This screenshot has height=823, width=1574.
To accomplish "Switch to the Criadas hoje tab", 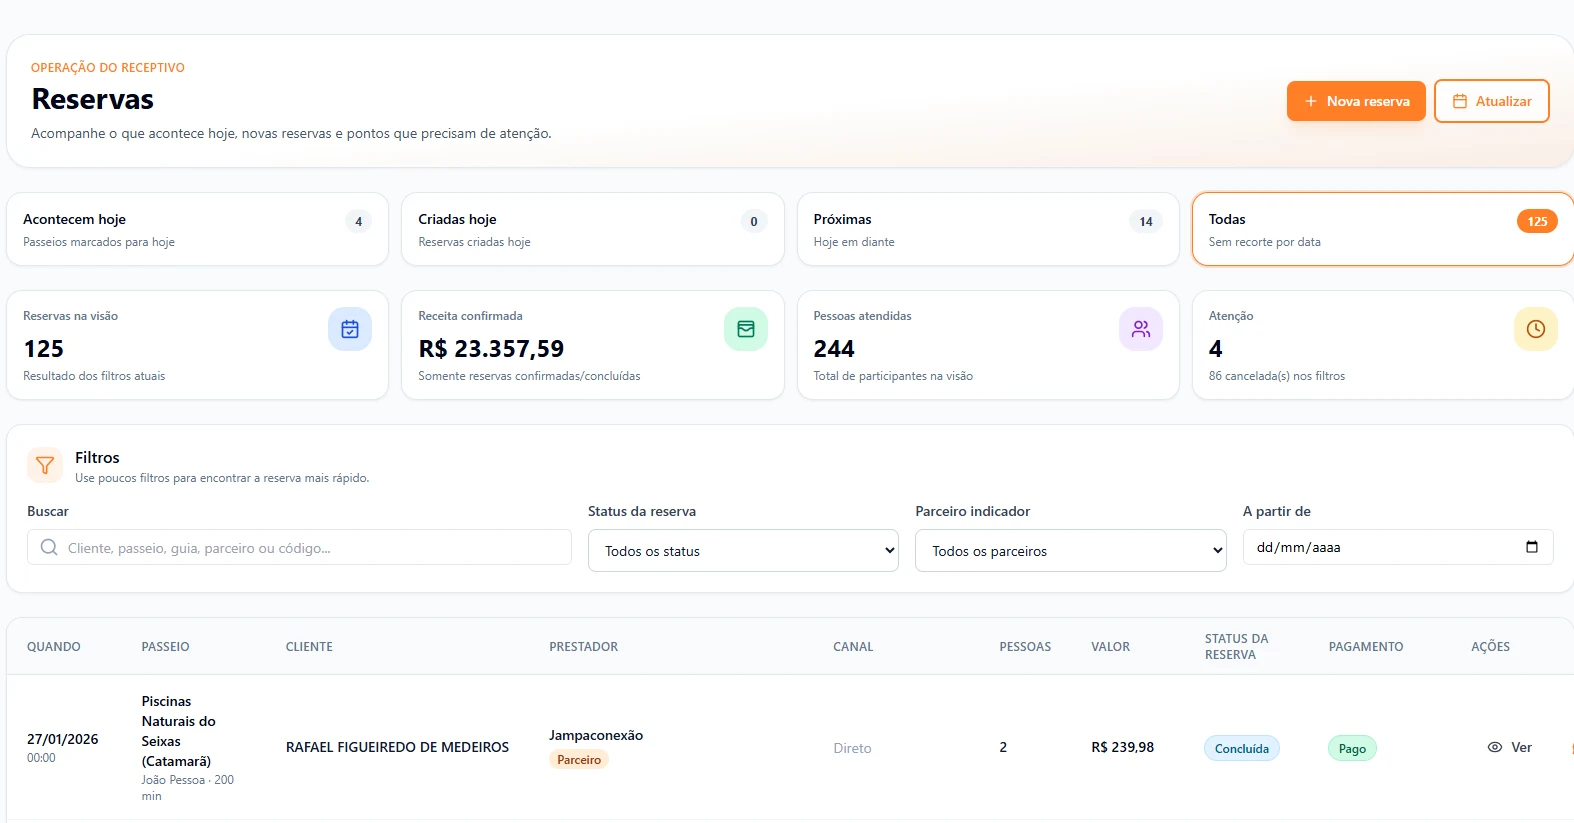I will tap(593, 229).
